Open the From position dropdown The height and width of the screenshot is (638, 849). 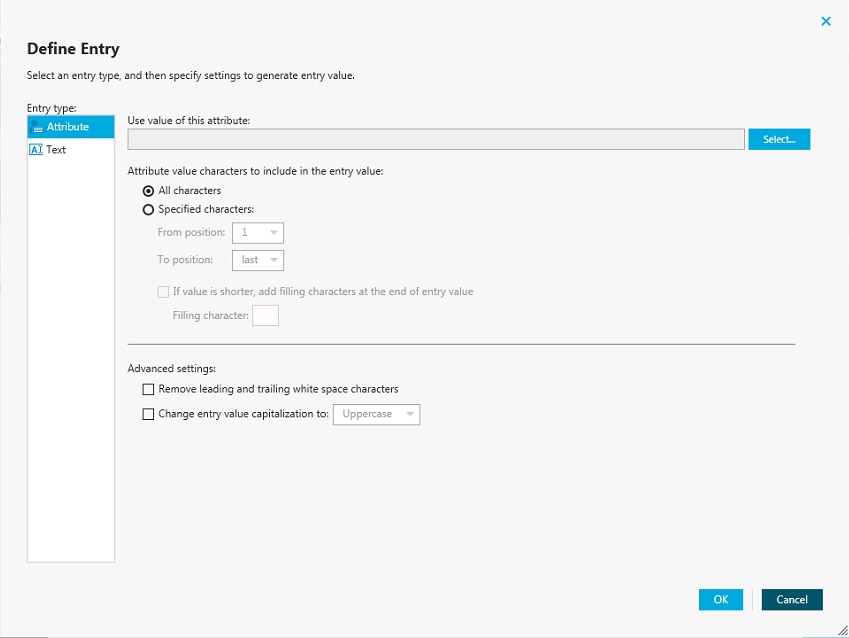tap(258, 233)
